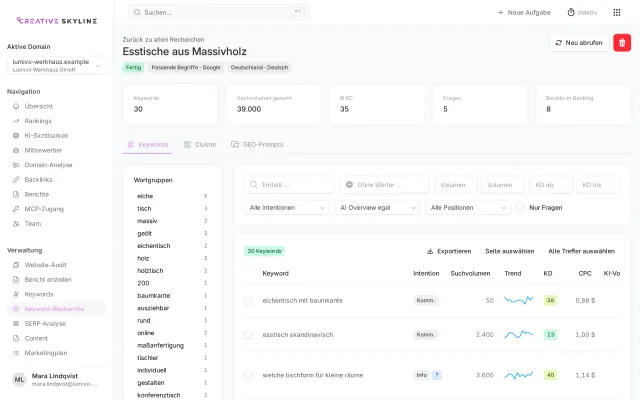Open Keyword-Recherche in sidebar

pos(56,309)
